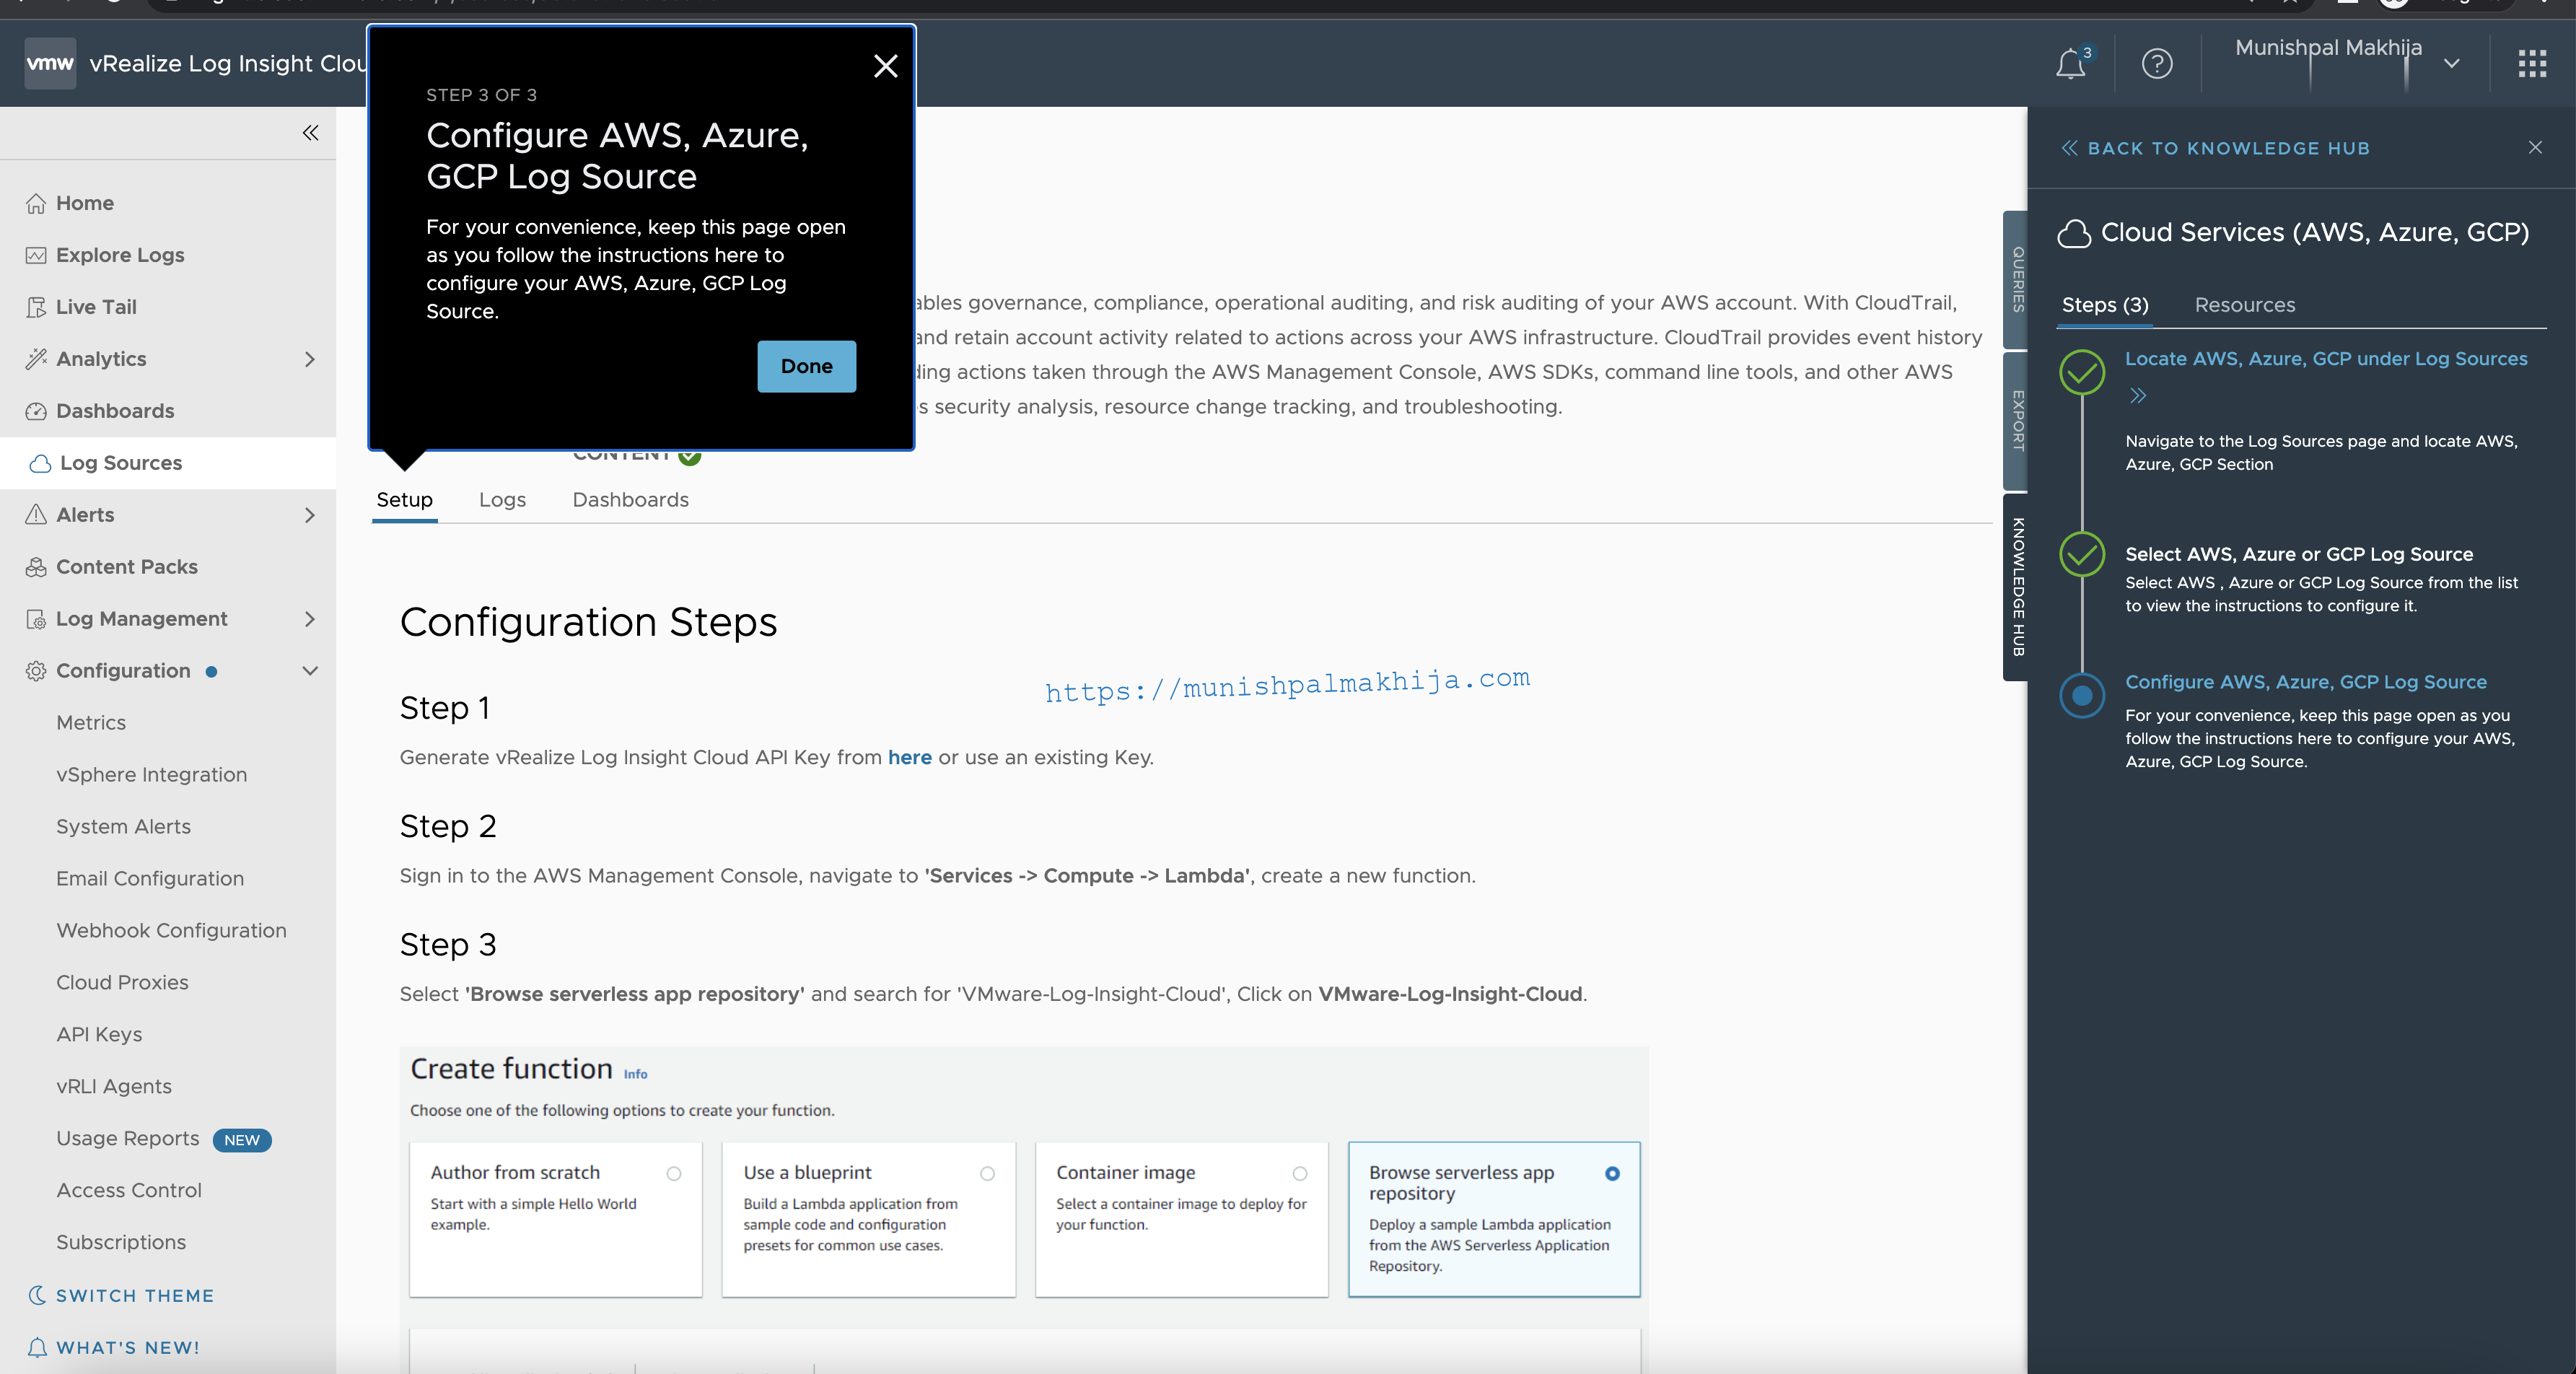Open Webhook Configuration page
The height and width of the screenshot is (1374, 2576).
click(171, 931)
